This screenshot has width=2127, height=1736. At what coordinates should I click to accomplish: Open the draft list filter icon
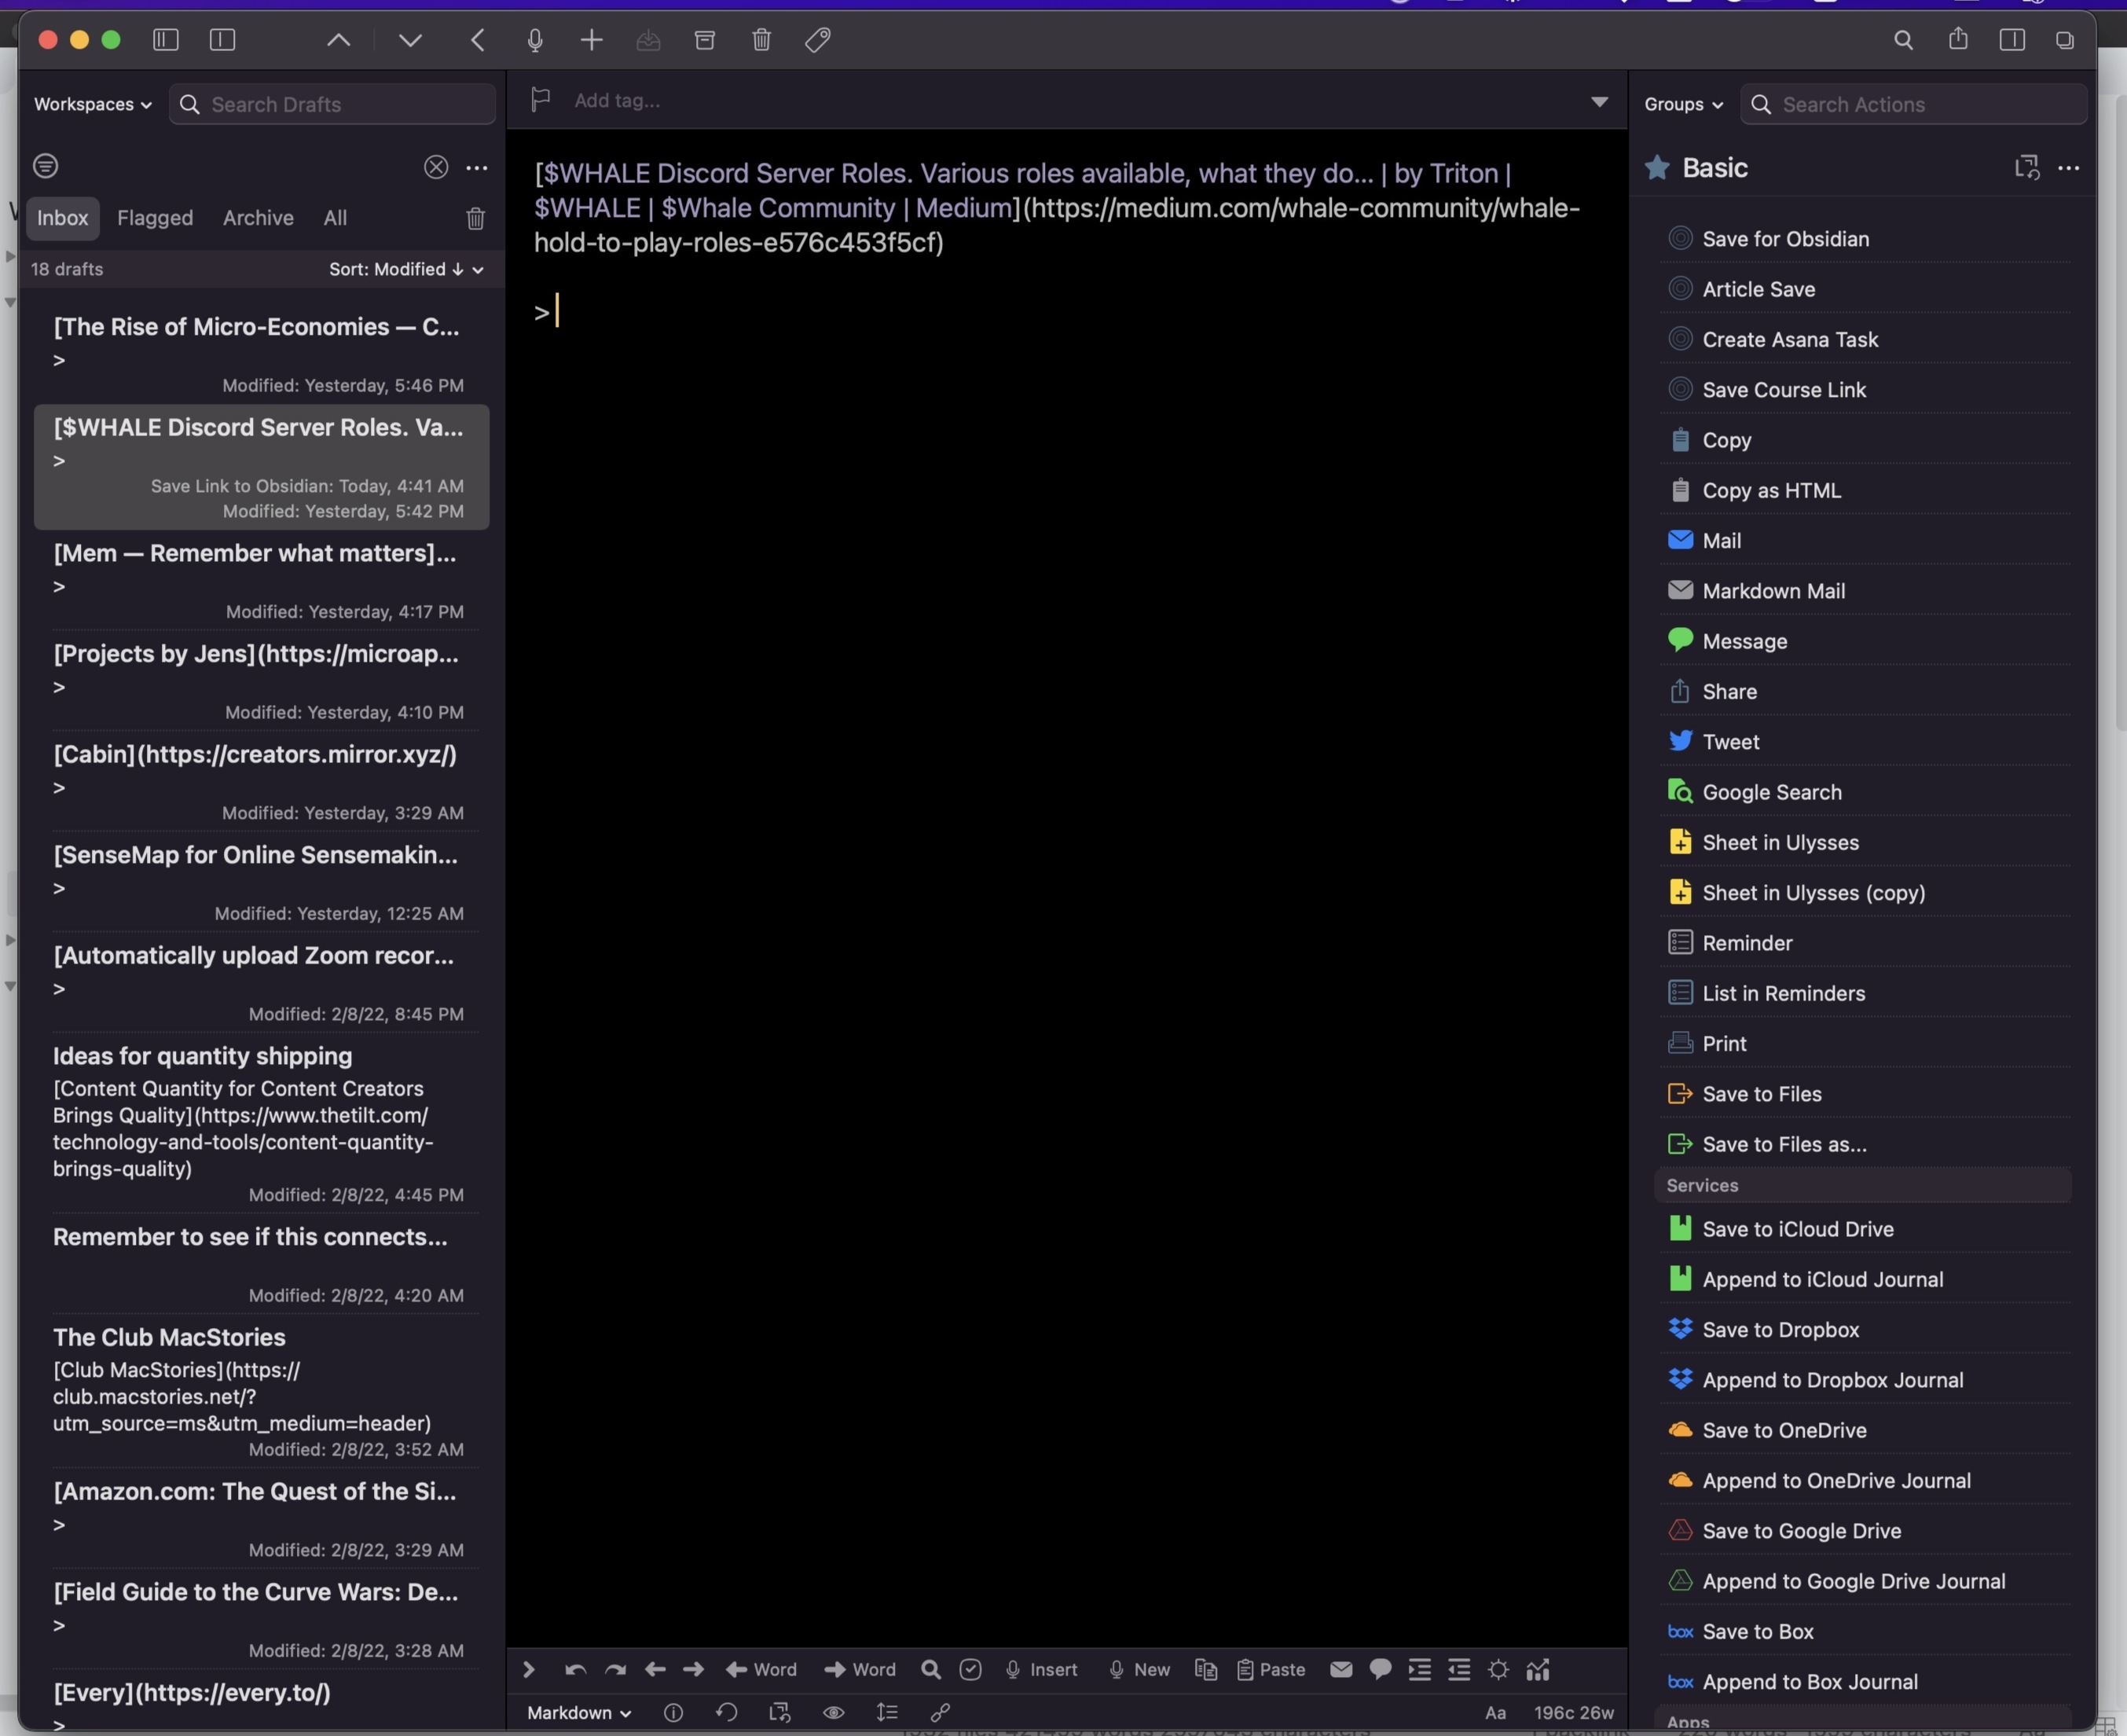[x=46, y=166]
